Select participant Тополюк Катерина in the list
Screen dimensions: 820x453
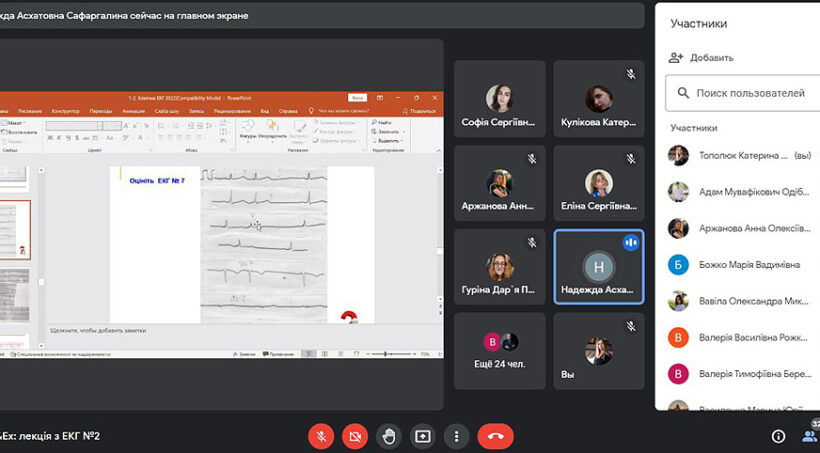tap(741, 155)
